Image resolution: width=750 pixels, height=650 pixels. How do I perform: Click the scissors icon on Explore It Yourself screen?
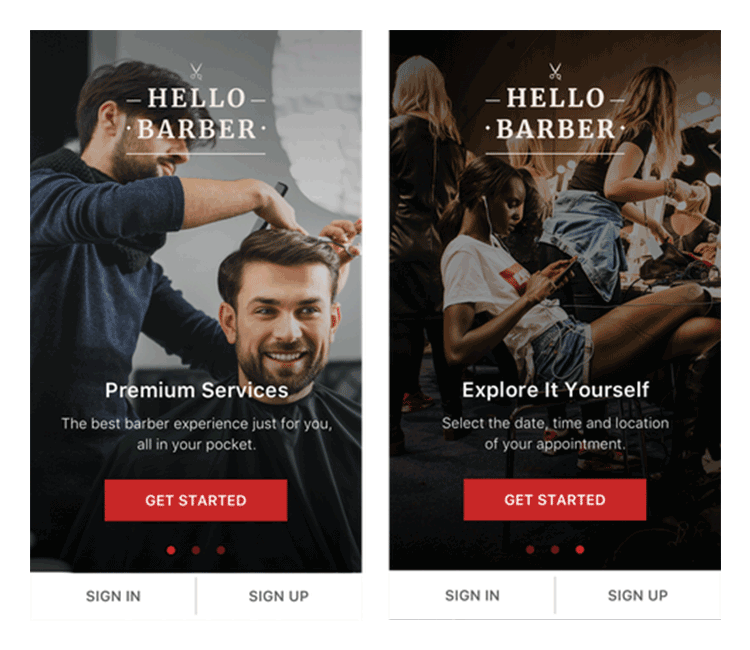555,72
